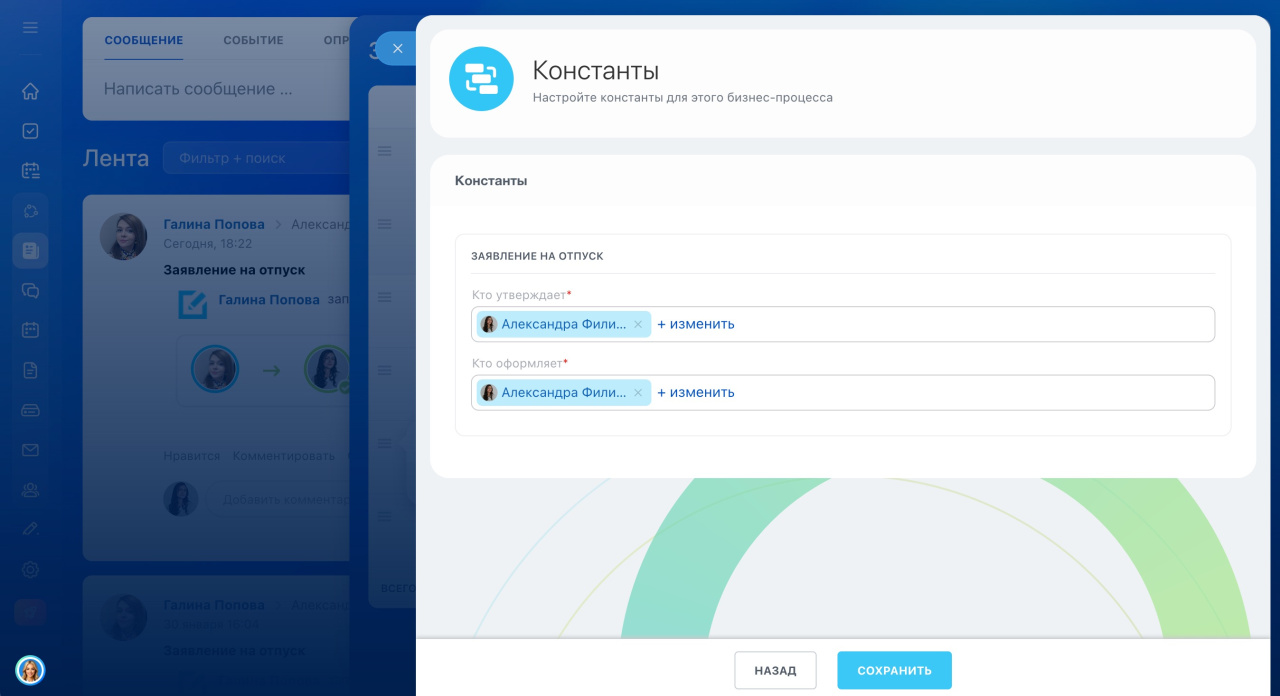
Task: Click the 'Фильтр + поиск' search field
Action: click(x=255, y=158)
